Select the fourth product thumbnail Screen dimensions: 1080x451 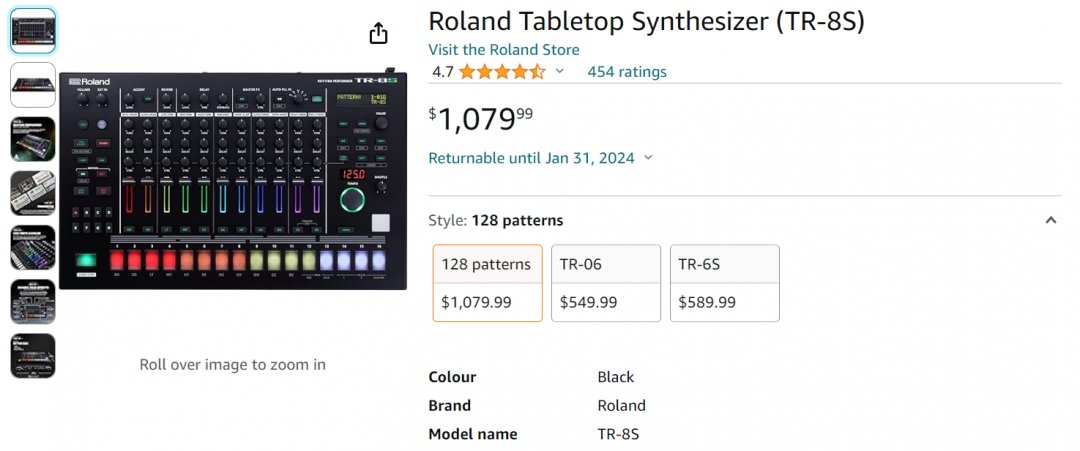33,193
